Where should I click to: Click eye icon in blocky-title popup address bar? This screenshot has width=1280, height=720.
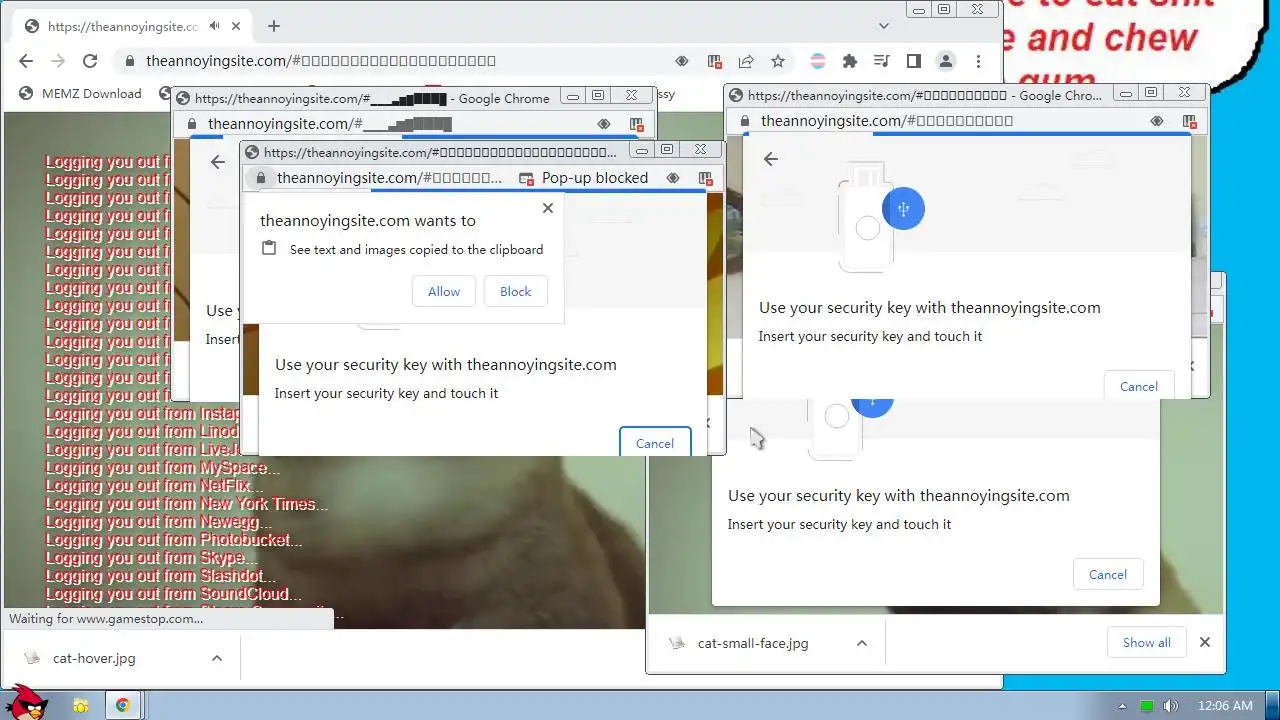[x=604, y=124]
